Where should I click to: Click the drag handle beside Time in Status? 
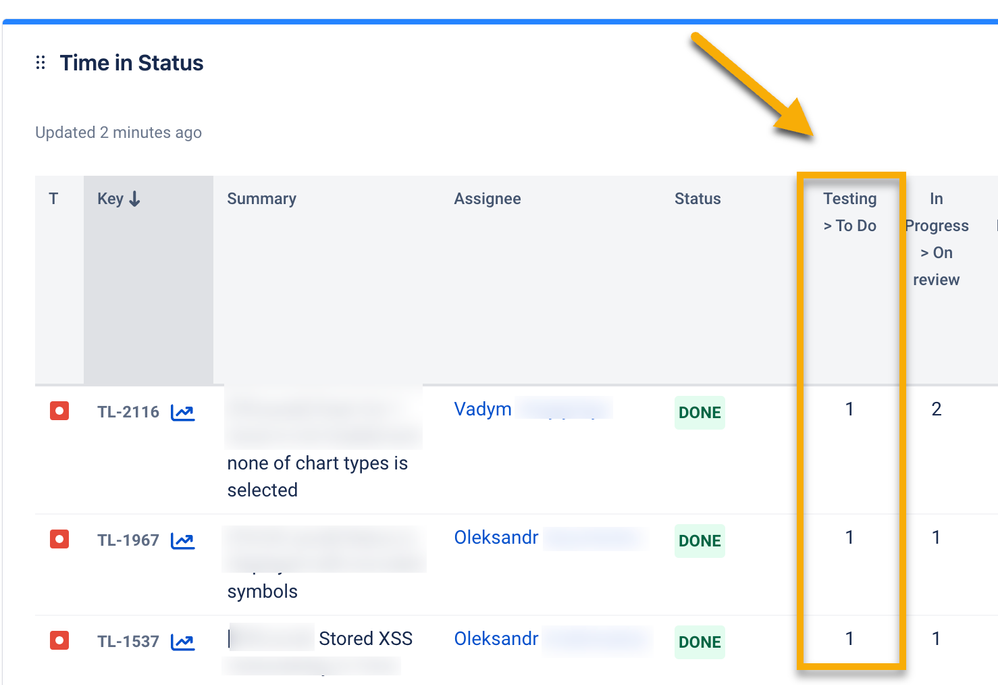pyautogui.click(x=41, y=63)
